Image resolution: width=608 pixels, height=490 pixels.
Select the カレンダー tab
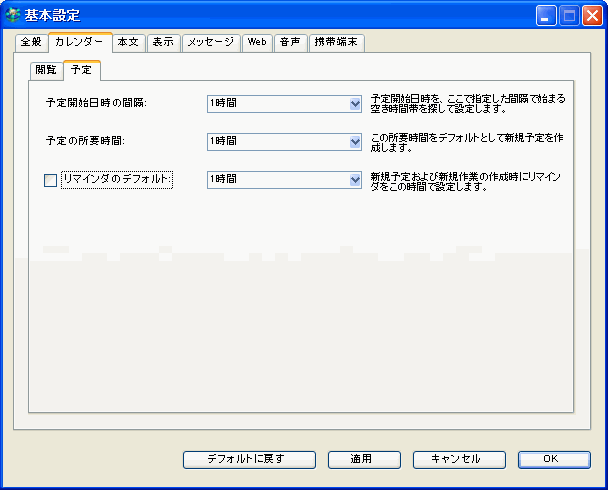point(78,42)
